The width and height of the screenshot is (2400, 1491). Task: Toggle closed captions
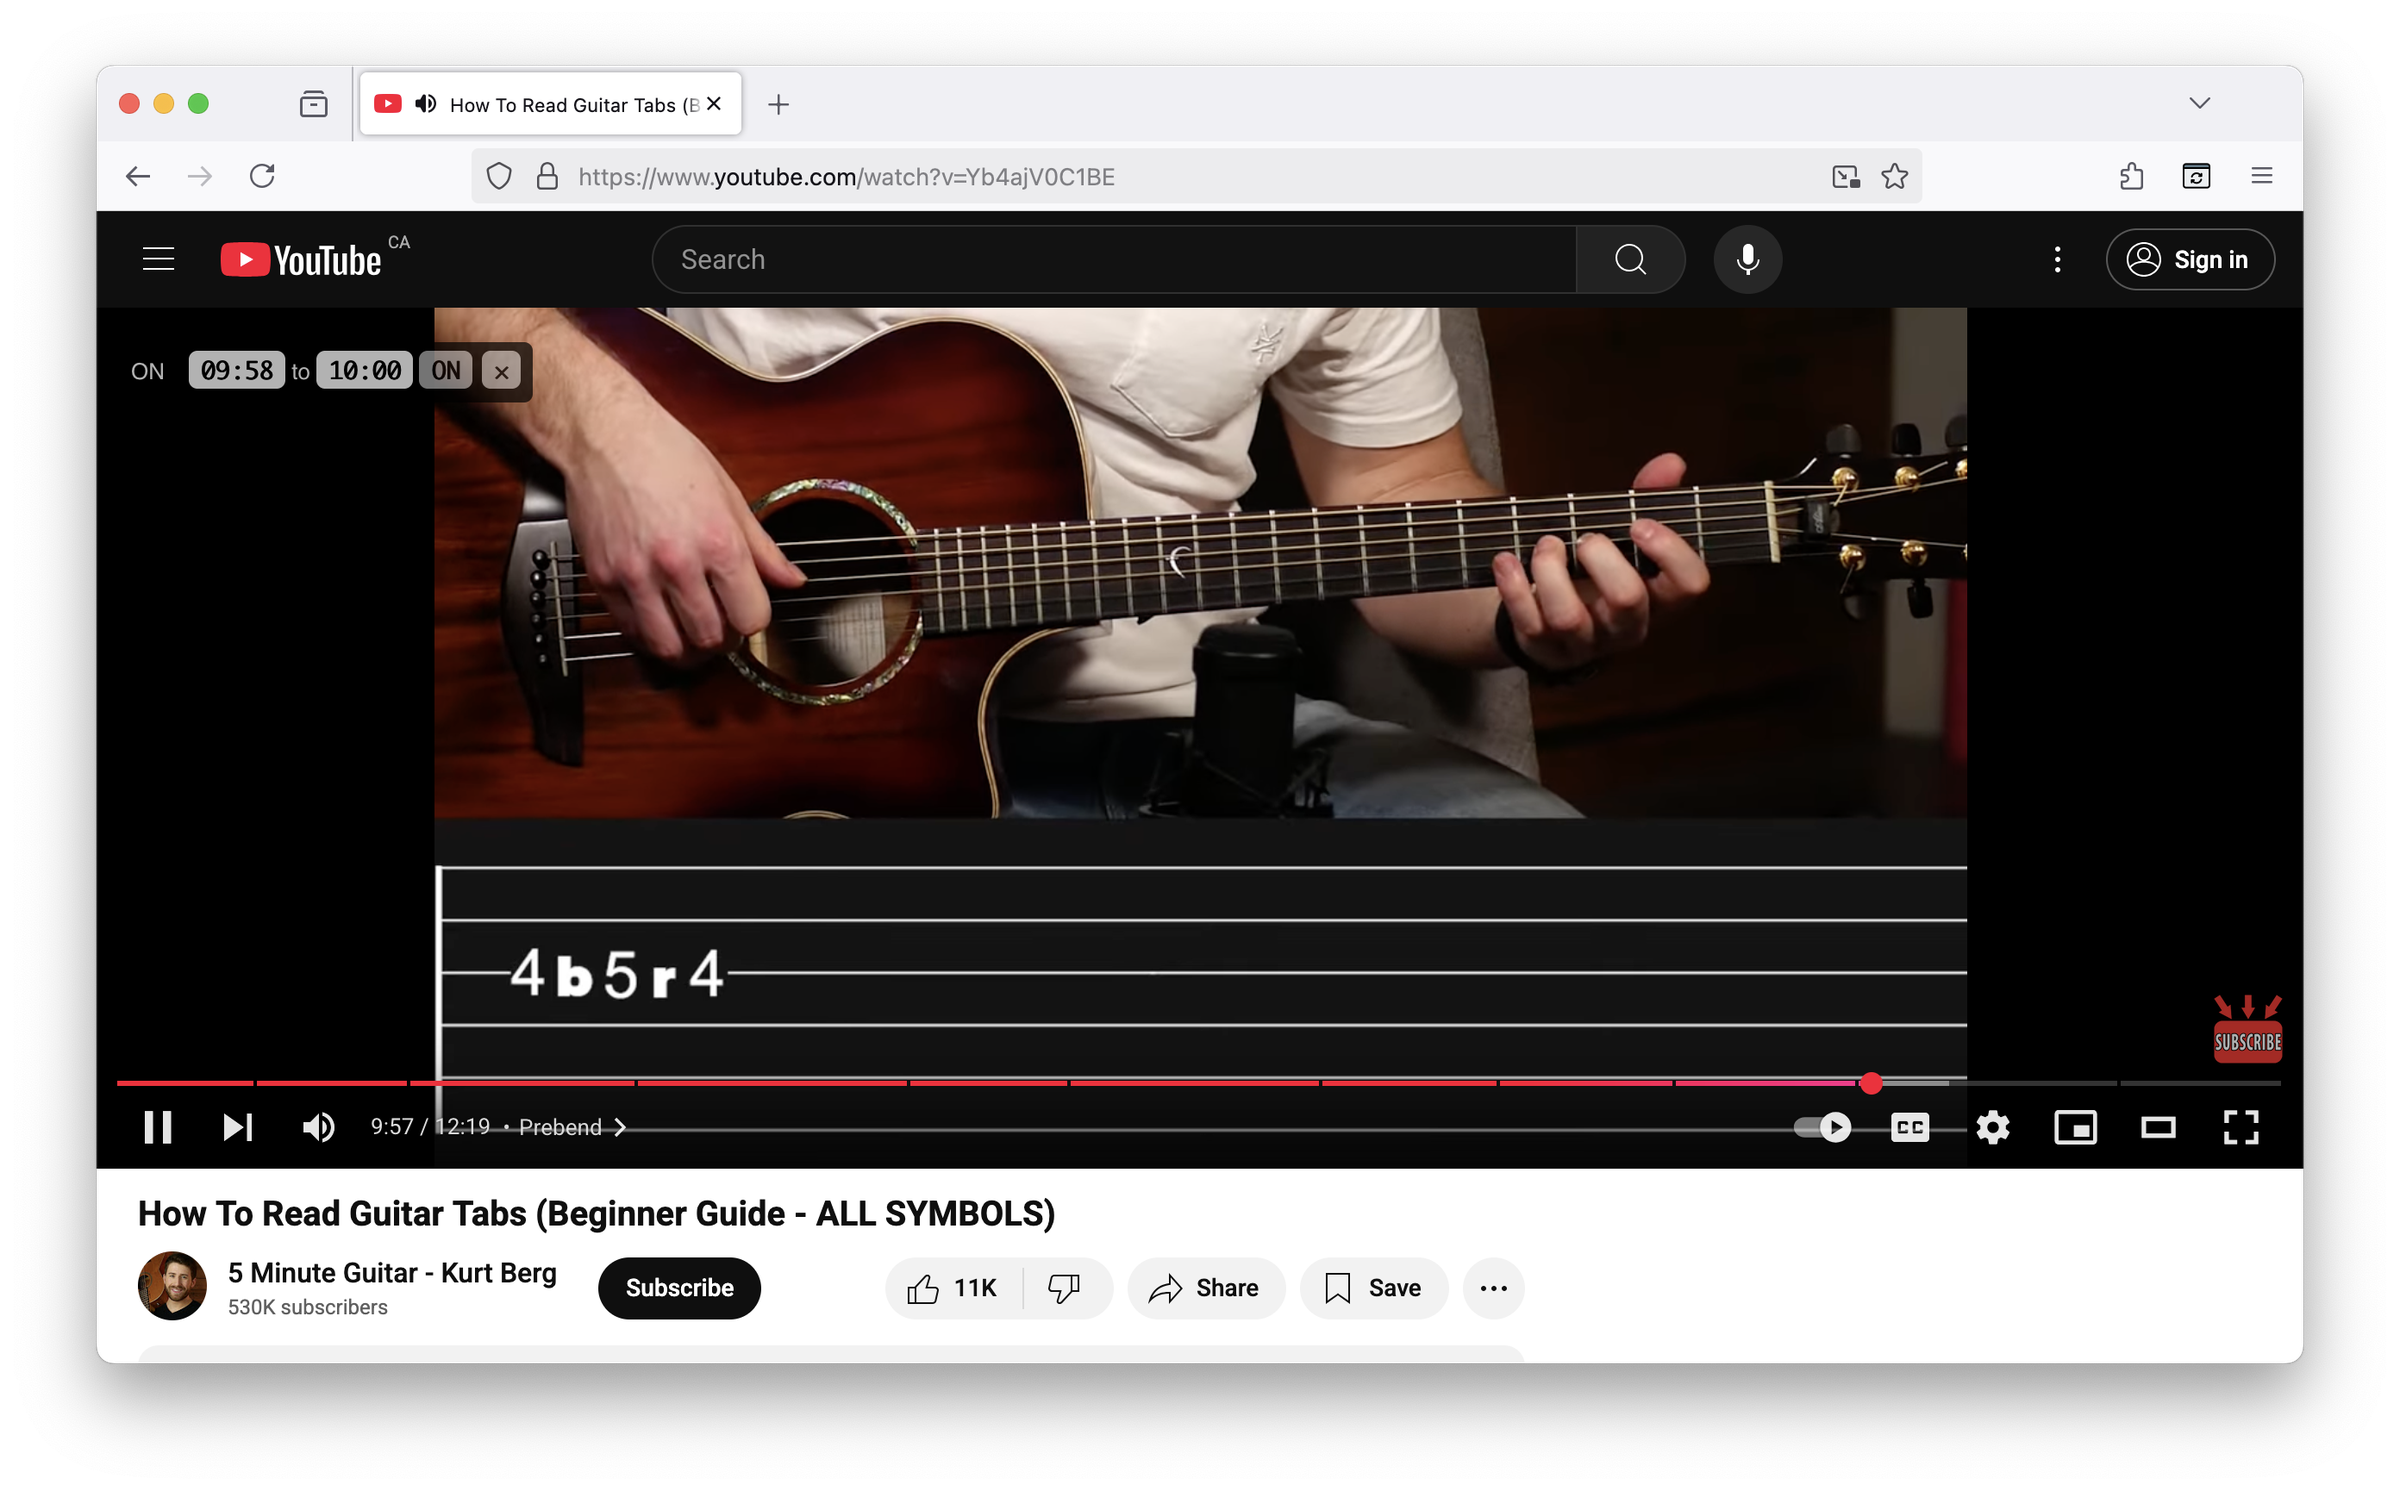(x=1909, y=1127)
